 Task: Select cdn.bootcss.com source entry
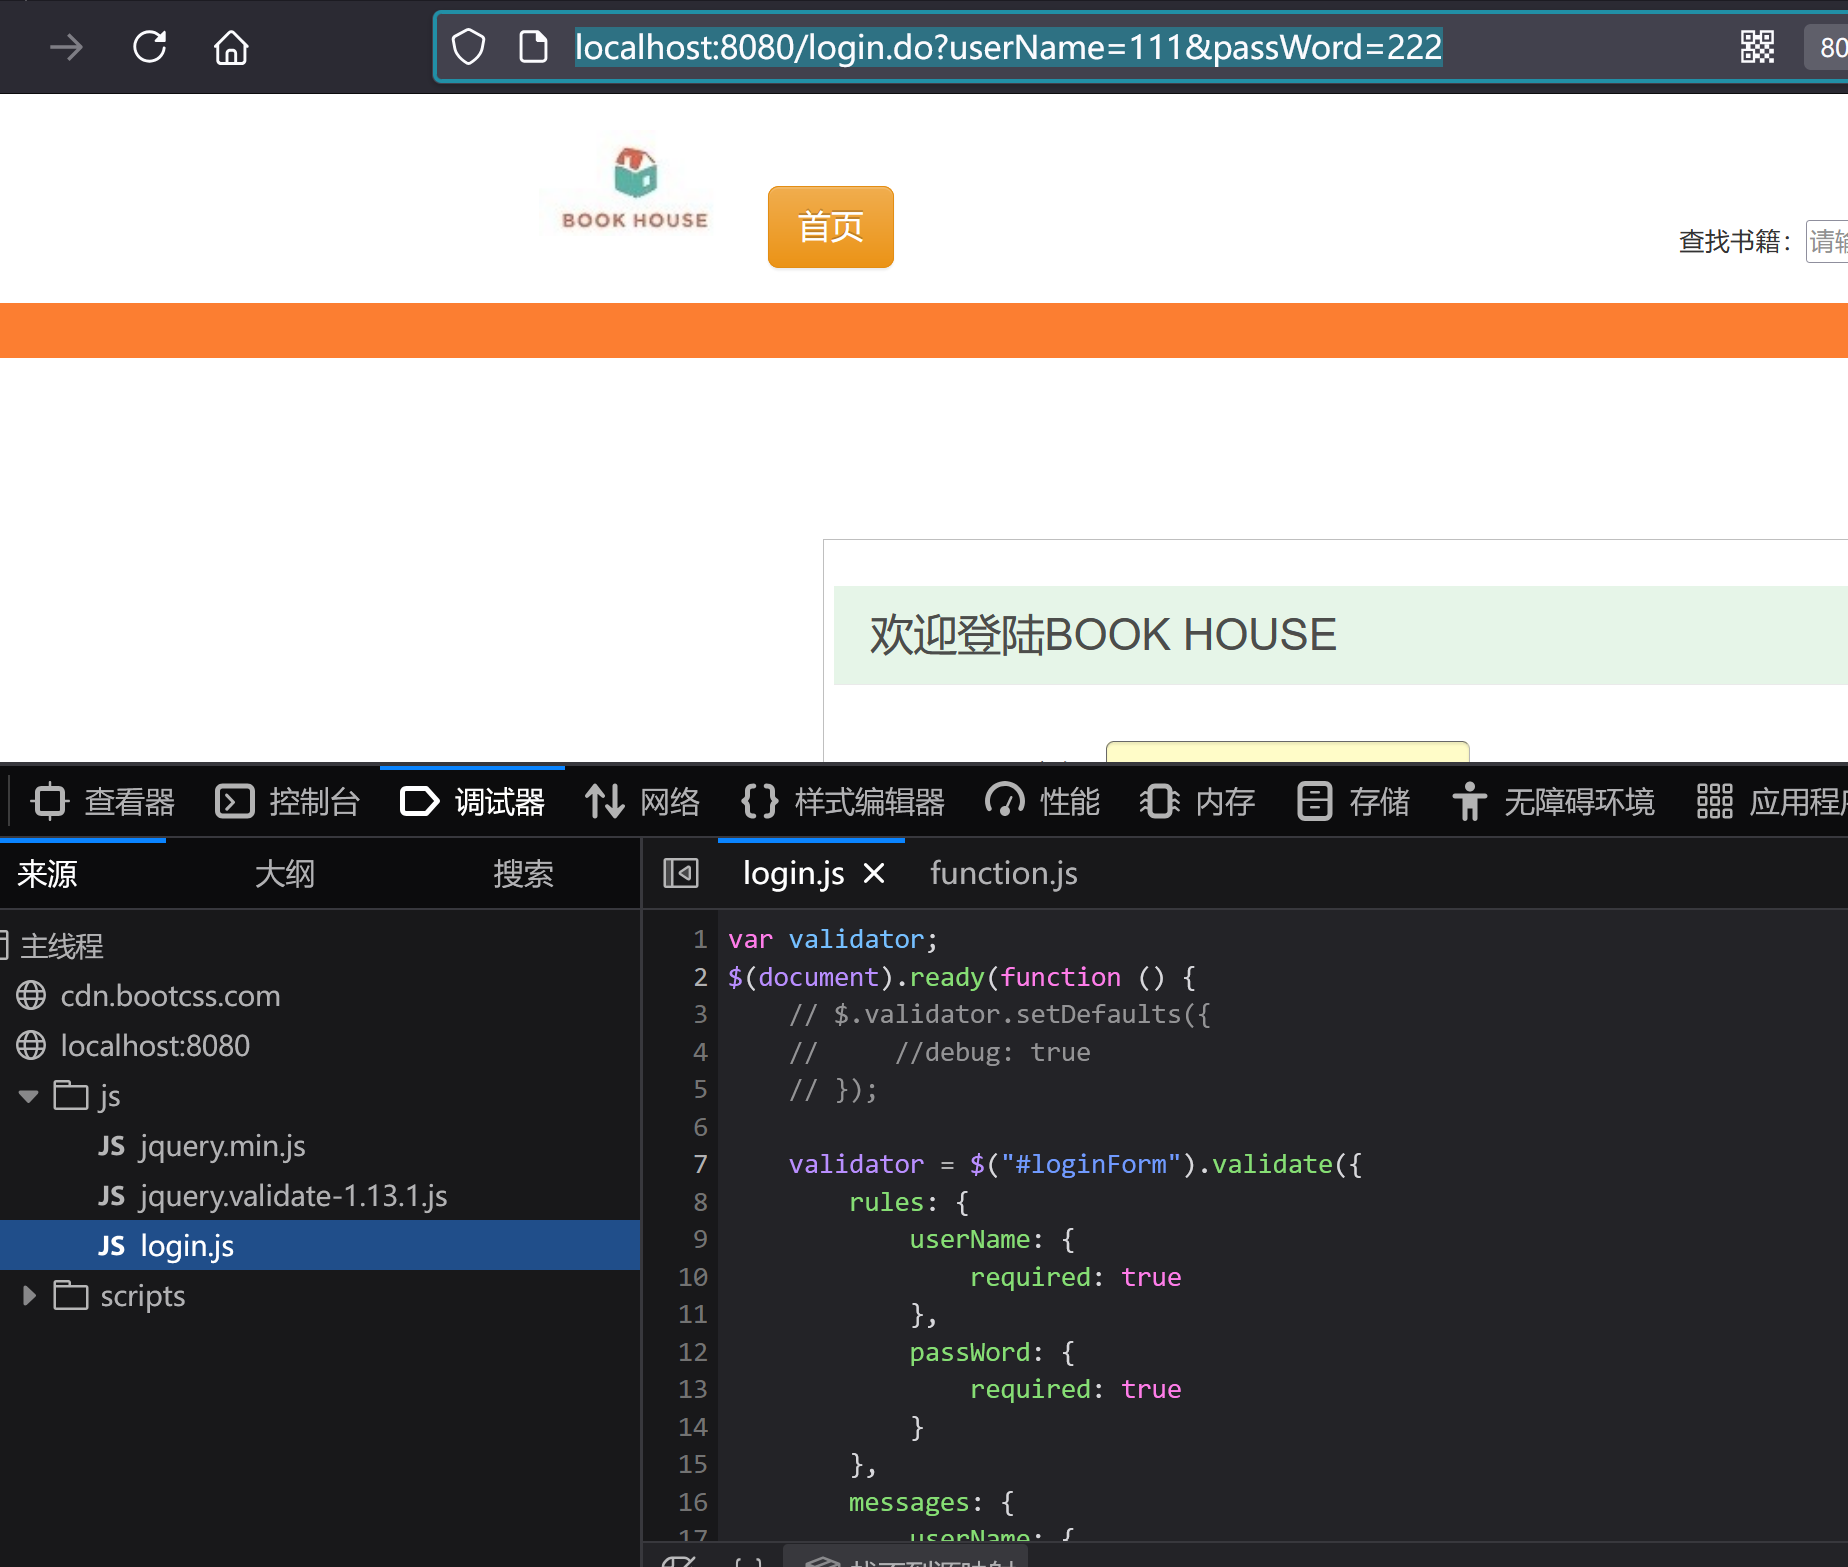point(170,995)
